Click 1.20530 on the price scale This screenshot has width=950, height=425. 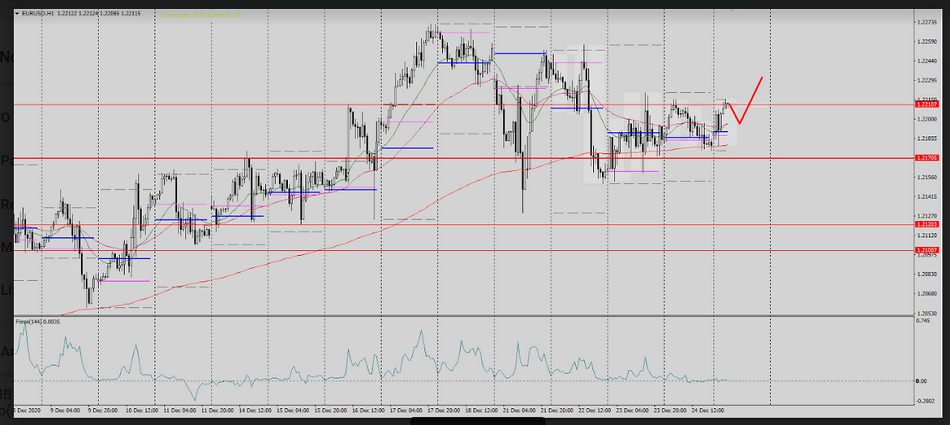(x=928, y=312)
